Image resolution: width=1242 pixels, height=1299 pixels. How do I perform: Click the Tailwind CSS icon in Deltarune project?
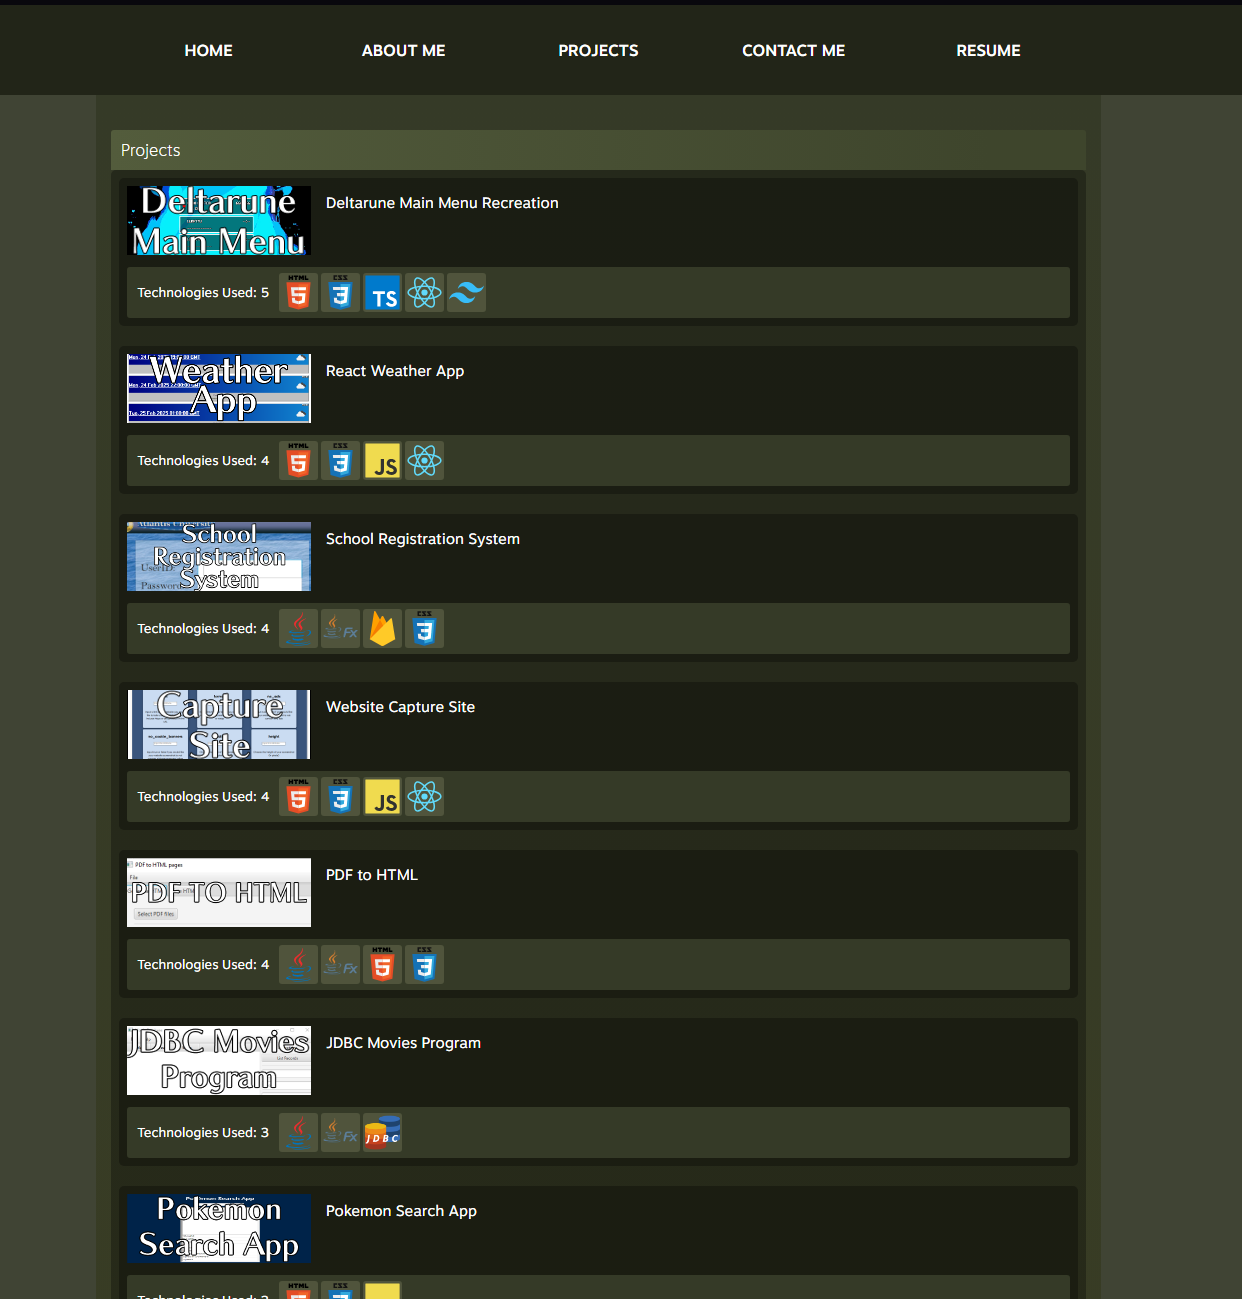pyautogui.click(x=466, y=293)
